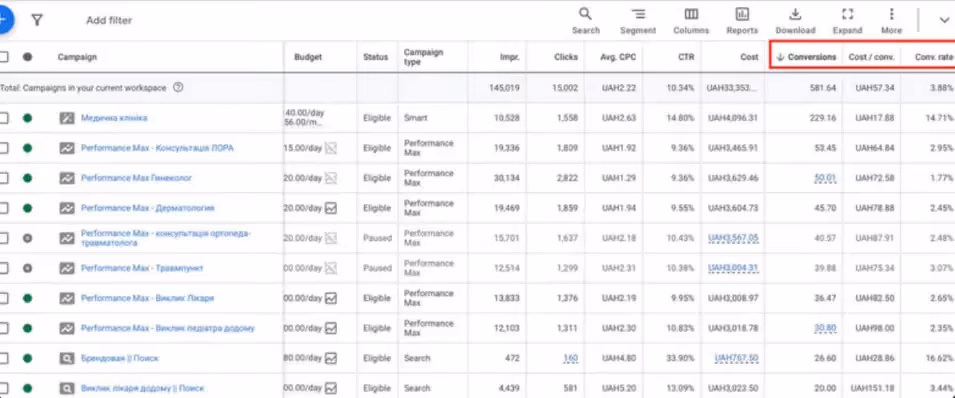Open the filter funnel icon
Viewport: 955px width, 398px height.
[37, 21]
